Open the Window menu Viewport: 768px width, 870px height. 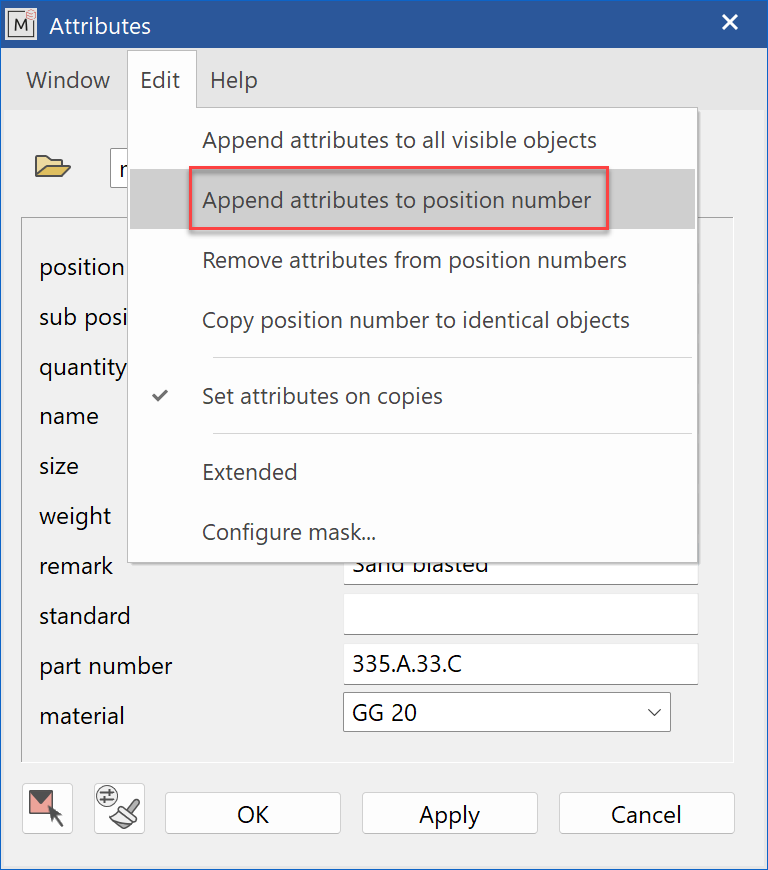68,80
